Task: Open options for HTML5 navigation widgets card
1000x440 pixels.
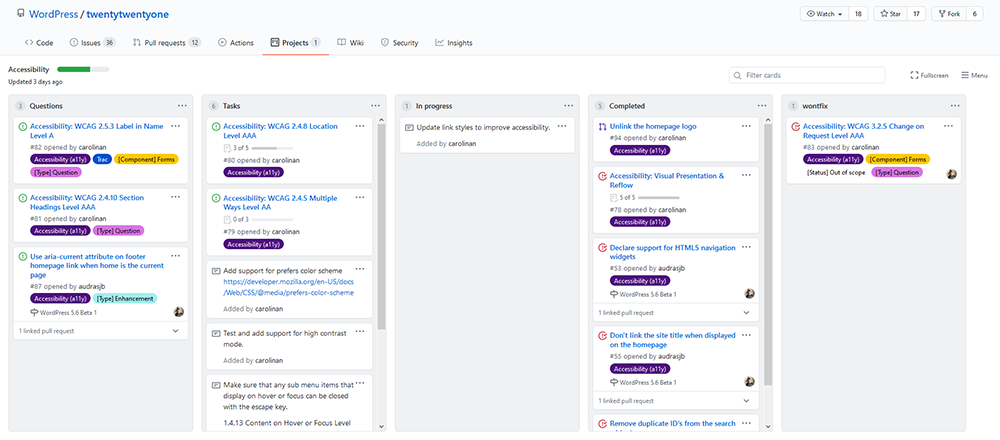Action: click(746, 247)
